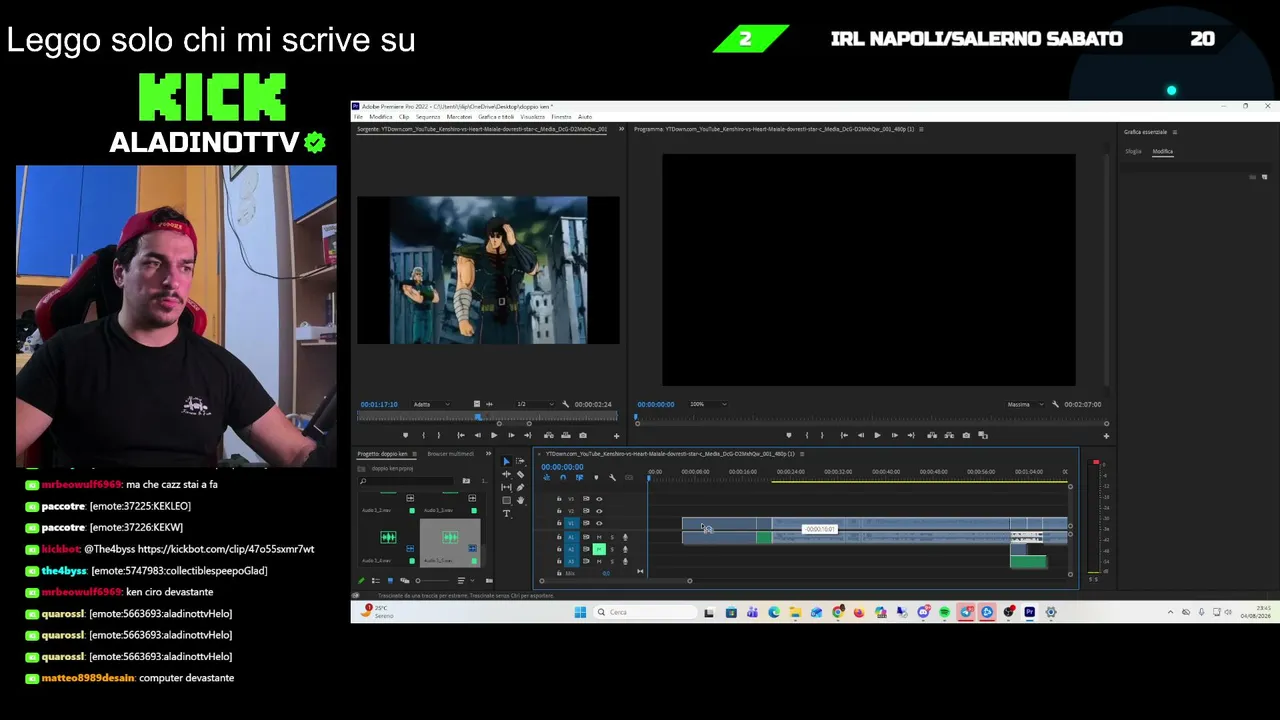
Task: Open Program monitor resolution dropdown 'Massima'
Action: 1026,404
